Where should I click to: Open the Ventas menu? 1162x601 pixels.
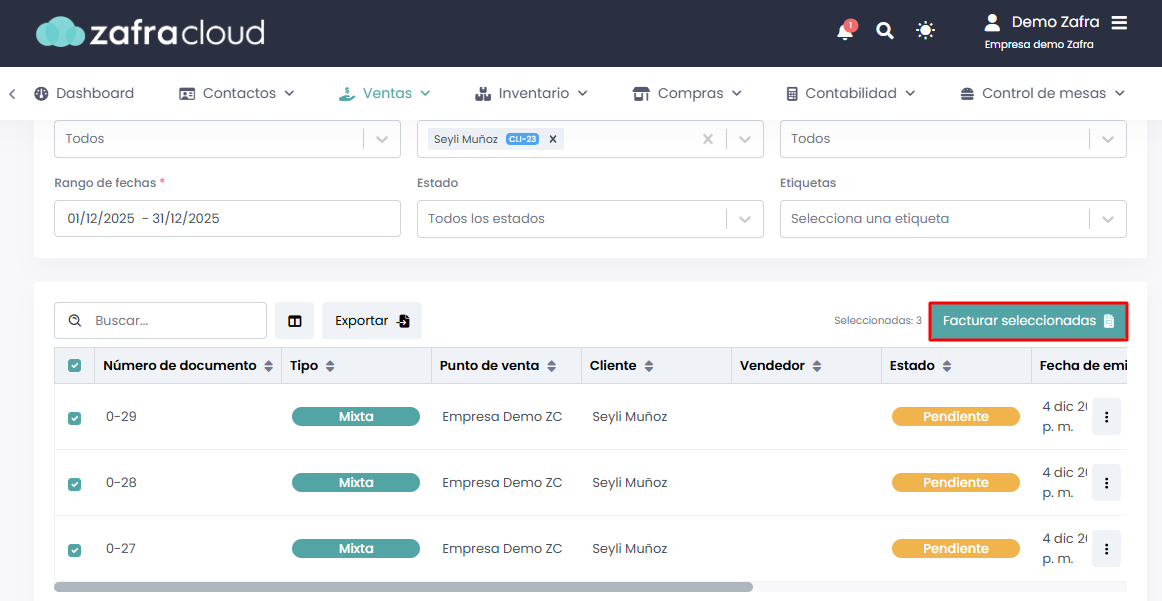[385, 93]
